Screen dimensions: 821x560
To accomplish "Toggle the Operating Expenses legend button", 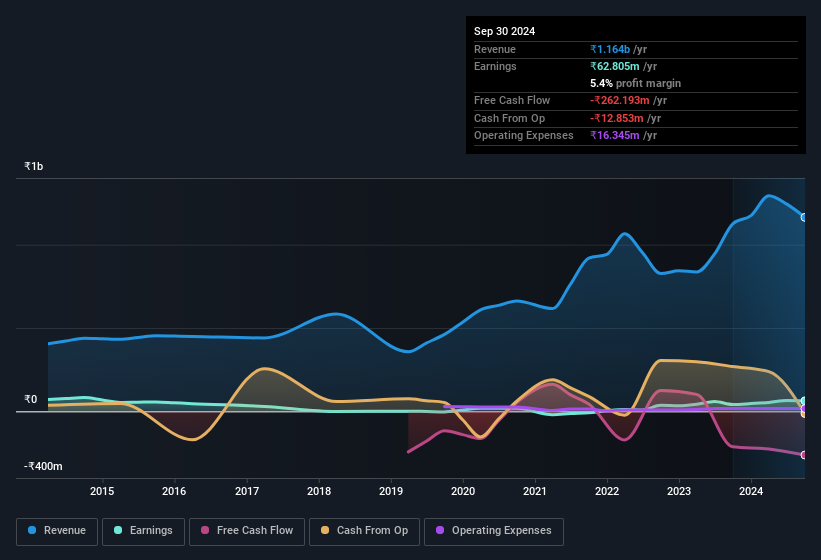I will tap(494, 531).
